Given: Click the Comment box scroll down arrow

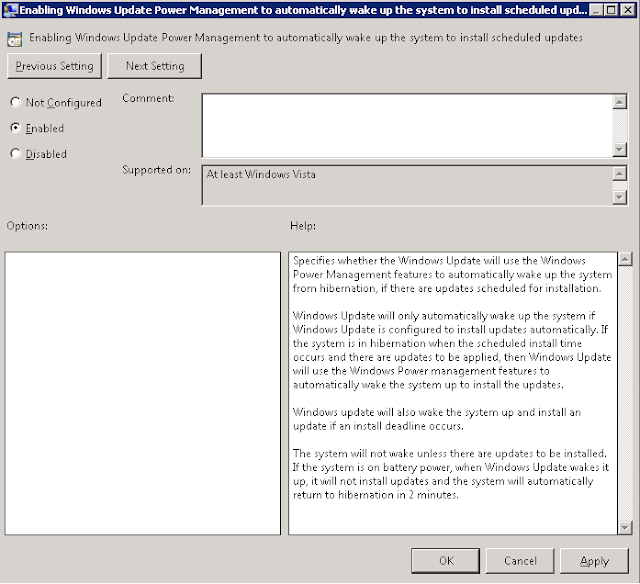Looking at the screenshot, I should [620, 149].
